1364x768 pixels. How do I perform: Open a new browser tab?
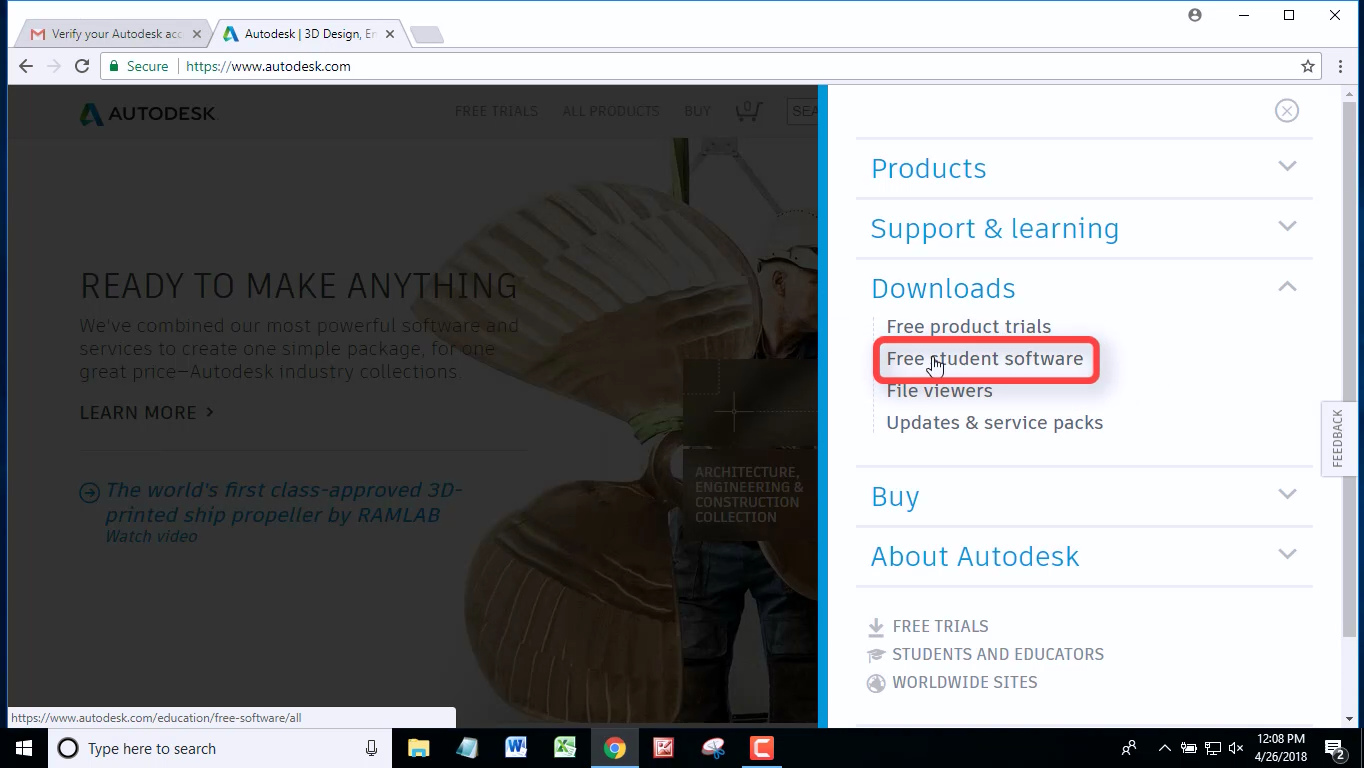click(427, 35)
